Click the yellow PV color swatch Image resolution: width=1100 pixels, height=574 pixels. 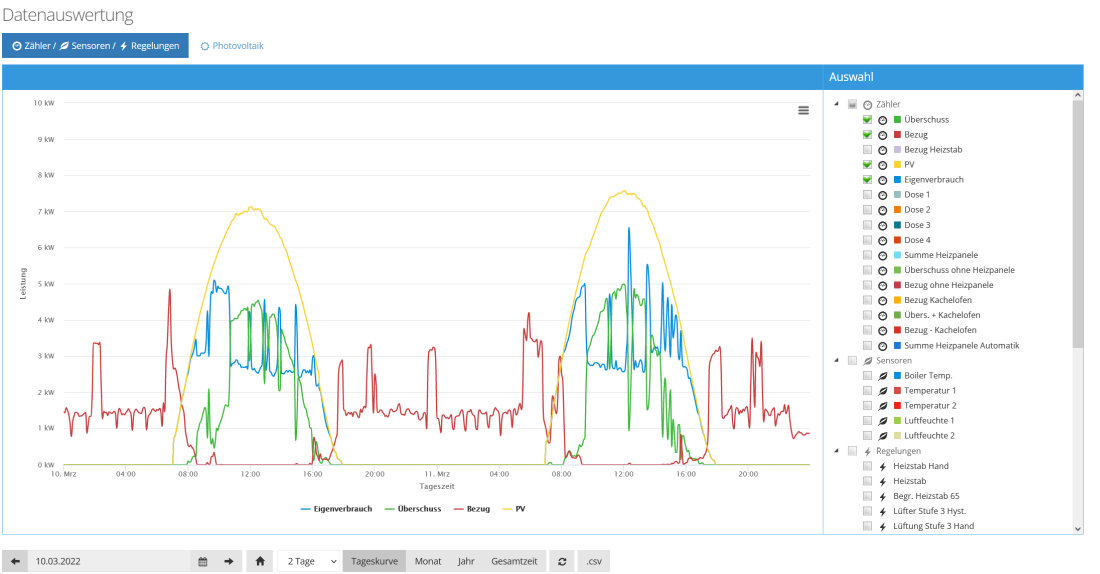tap(898, 165)
